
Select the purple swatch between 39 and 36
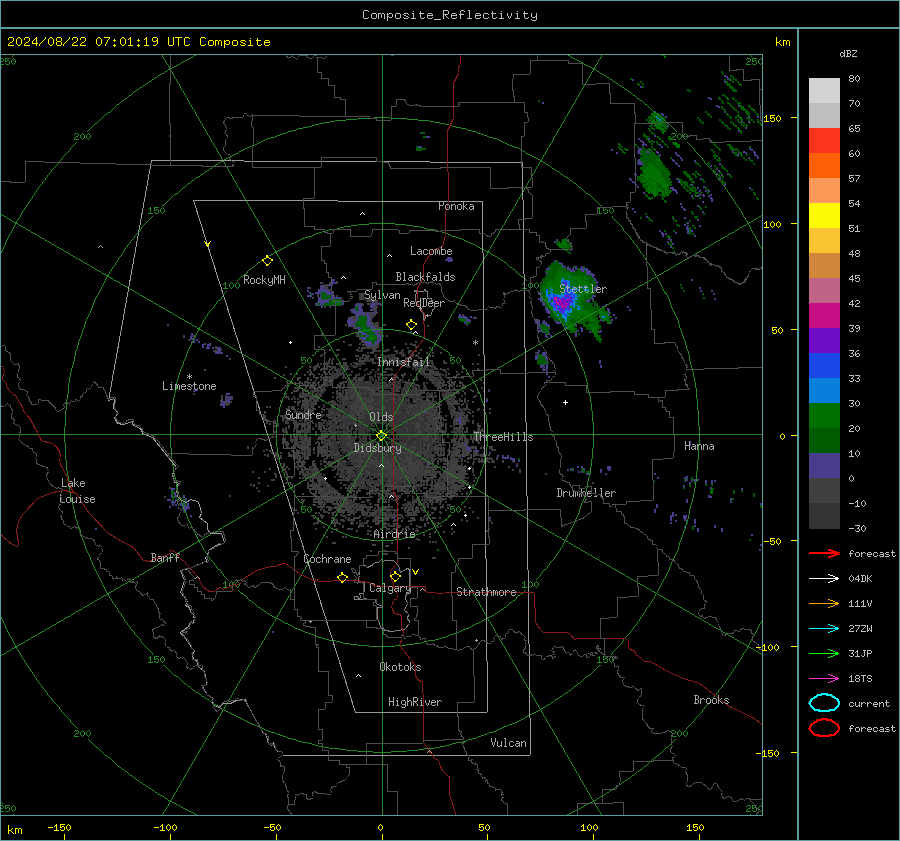coord(824,341)
